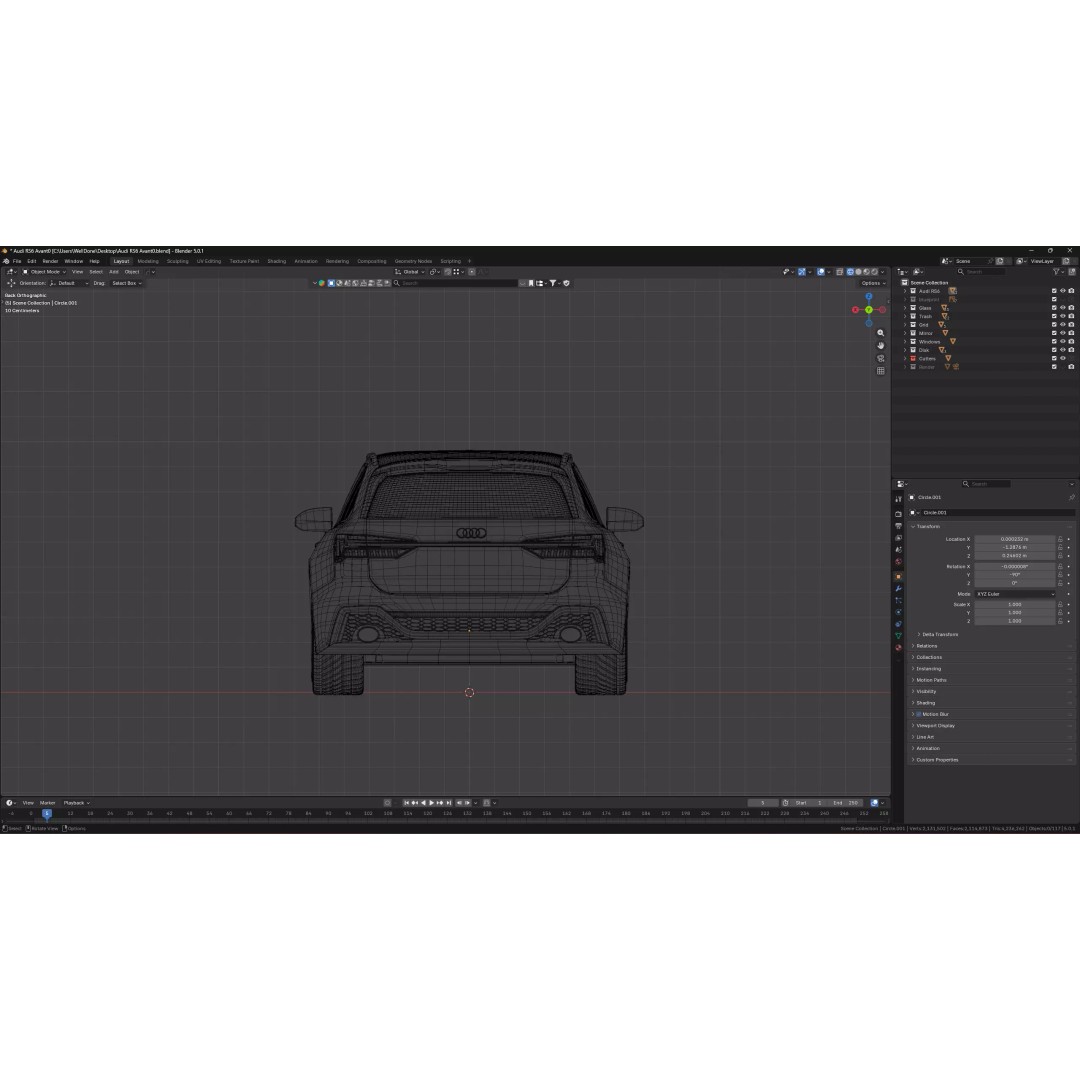The height and width of the screenshot is (1080, 1080).
Task: Open the green Object Data properties tab
Action: point(898,636)
